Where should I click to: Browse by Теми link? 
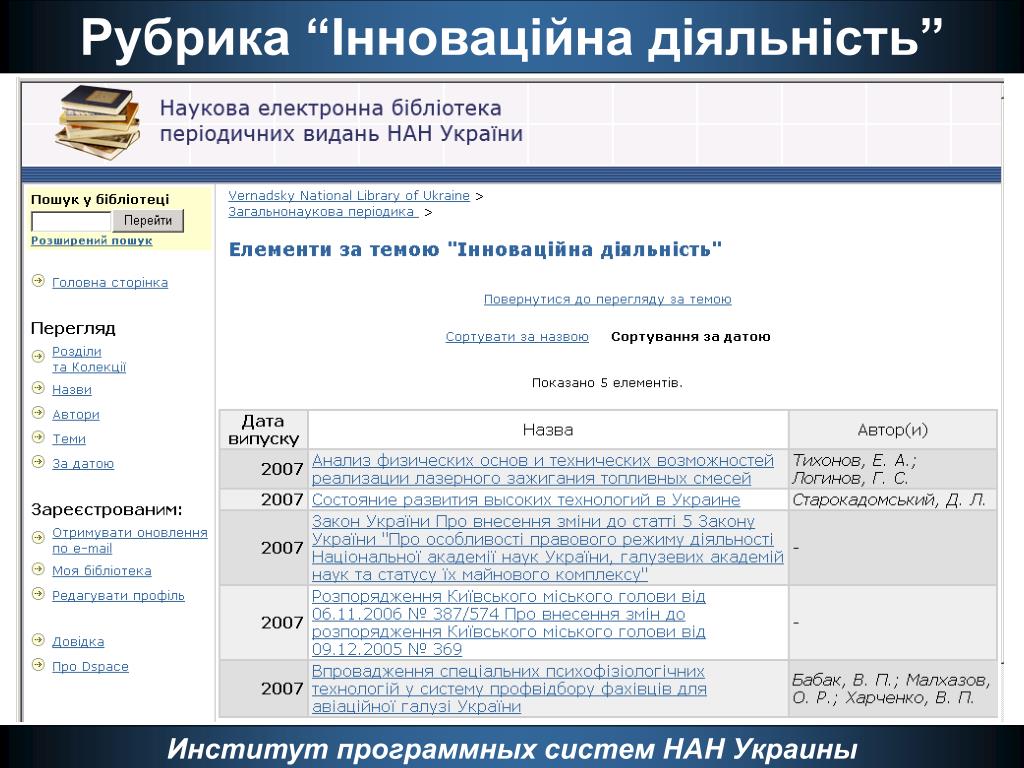[x=69, y=439]
